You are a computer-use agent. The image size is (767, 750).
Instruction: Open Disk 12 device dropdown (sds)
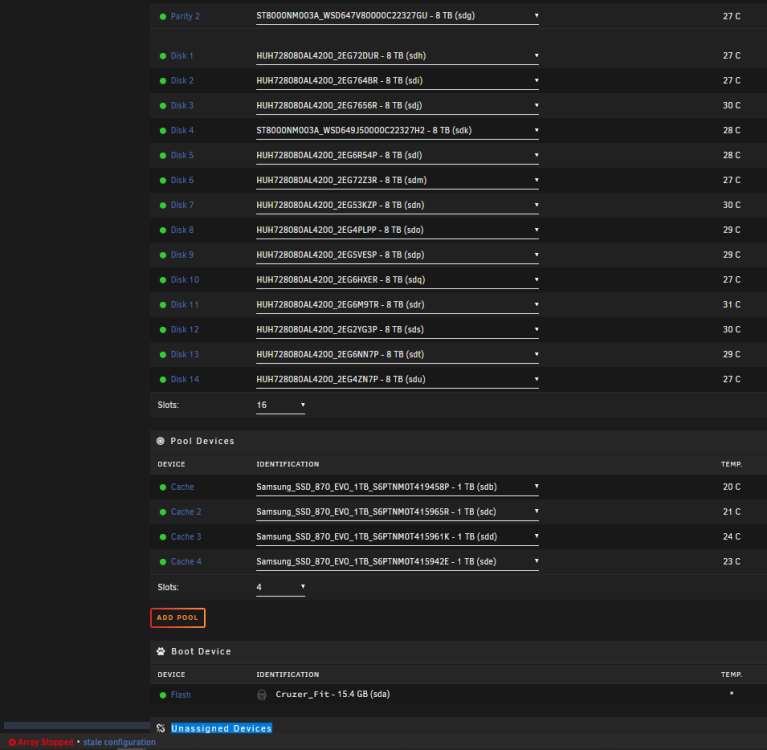tap(397, 330)
